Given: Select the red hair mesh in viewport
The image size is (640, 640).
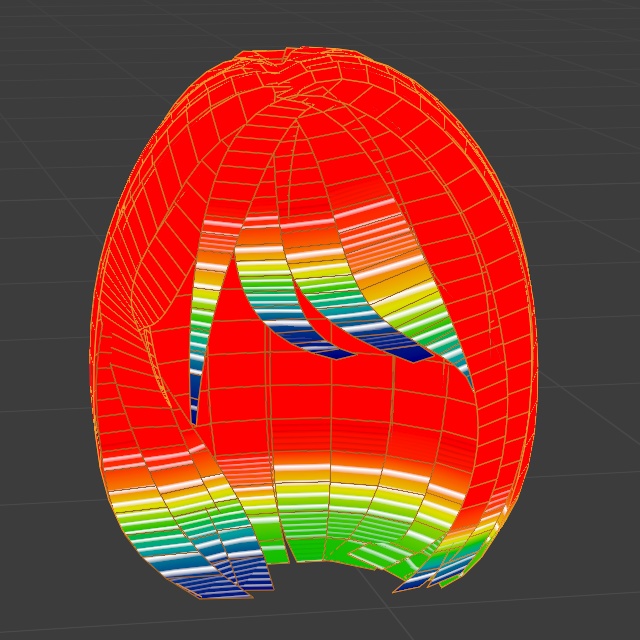Looking at the screenshot, I should 313,322.
